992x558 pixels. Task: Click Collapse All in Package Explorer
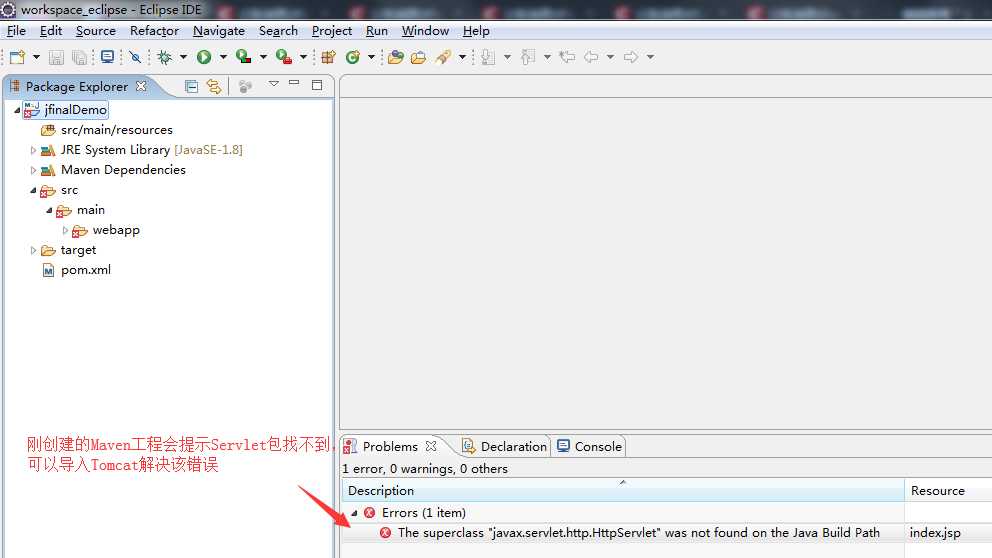coord(191,86)
